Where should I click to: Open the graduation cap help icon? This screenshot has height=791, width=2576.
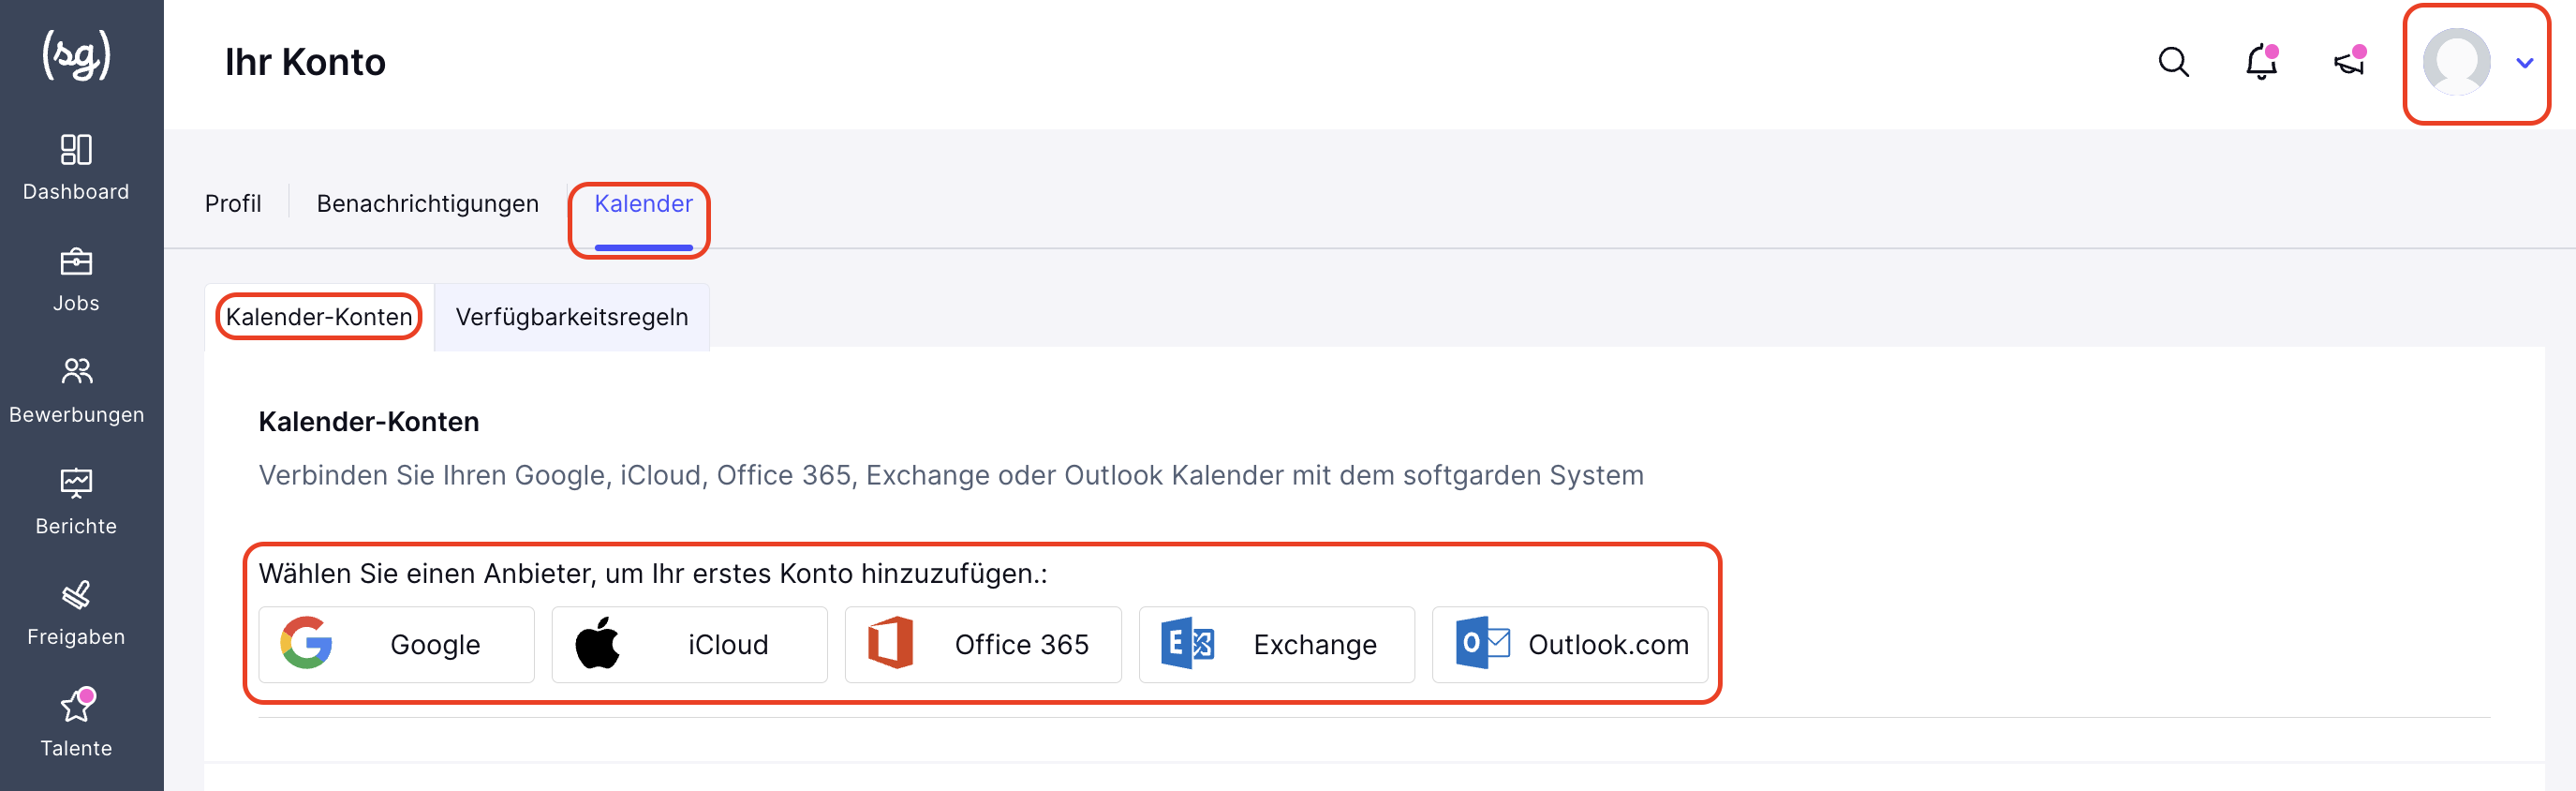2349,62
